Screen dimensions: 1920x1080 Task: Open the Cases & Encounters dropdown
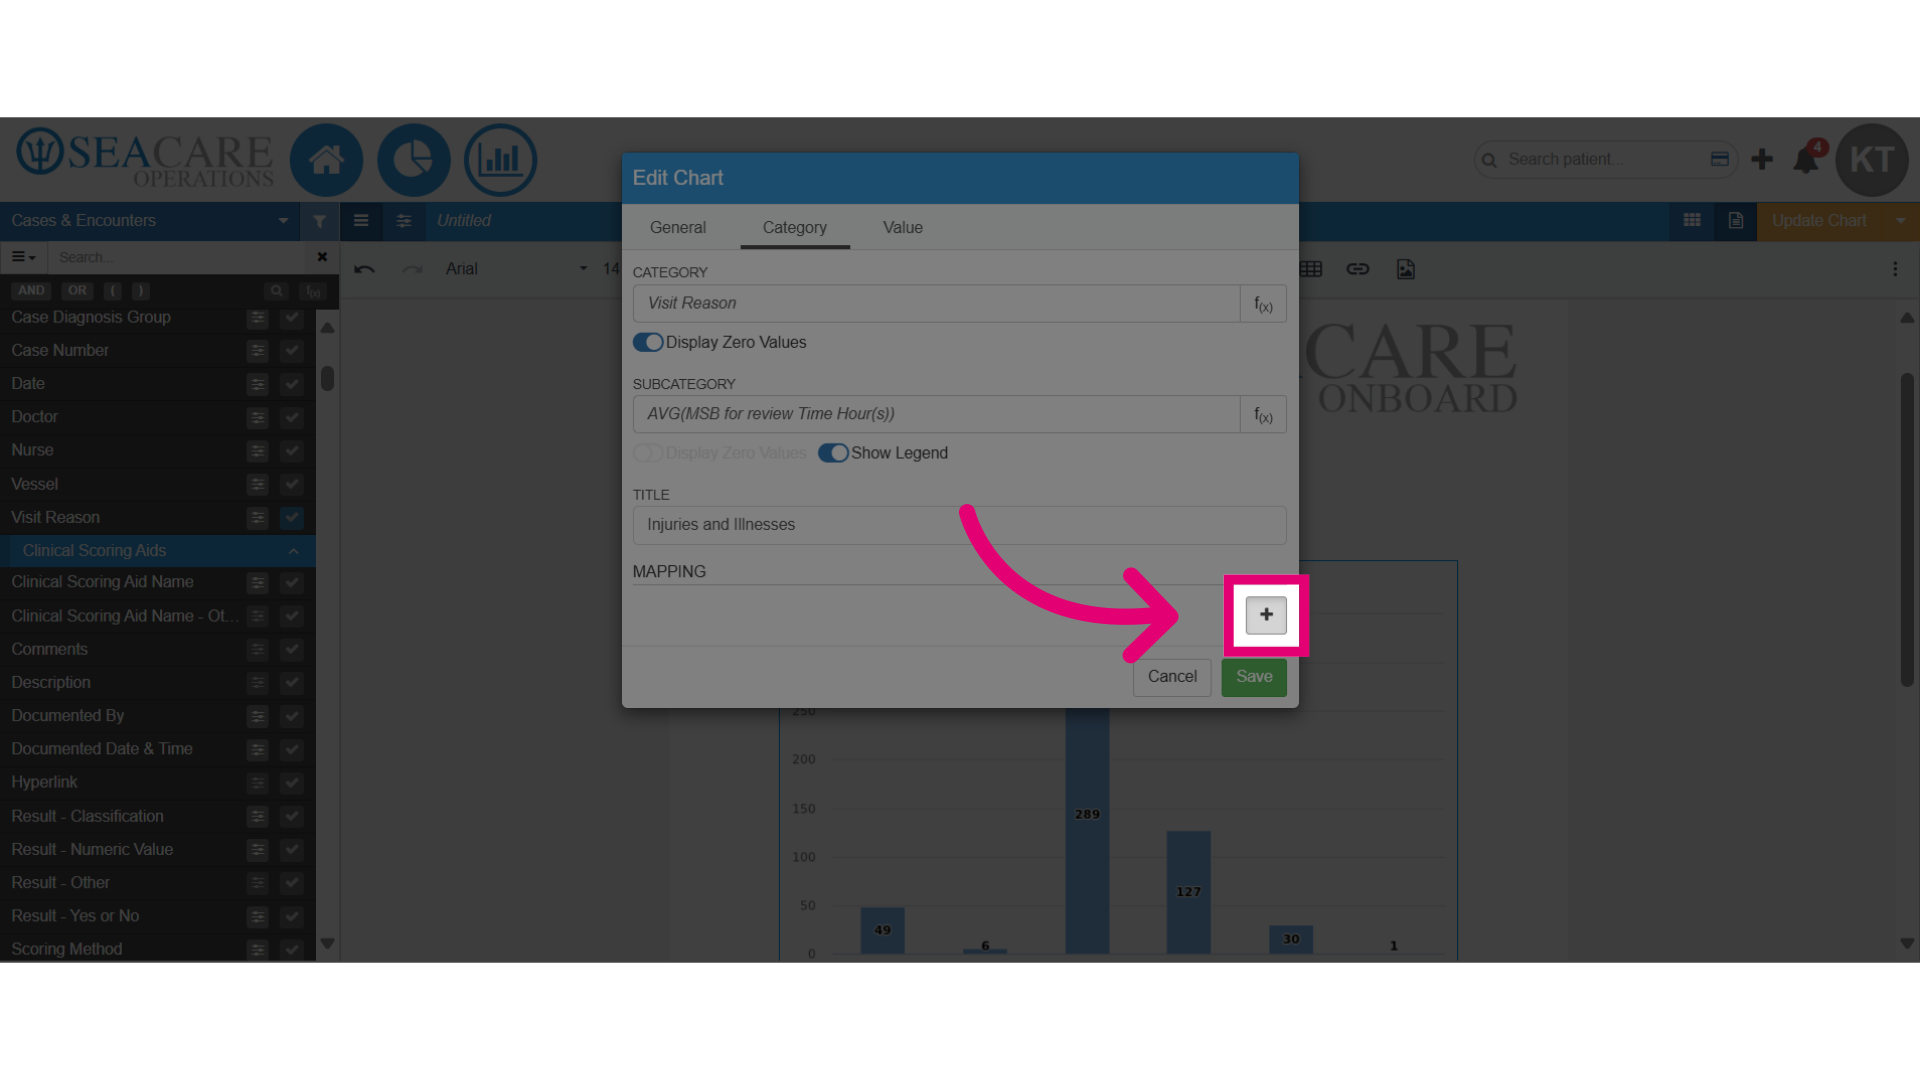point(150,221)
